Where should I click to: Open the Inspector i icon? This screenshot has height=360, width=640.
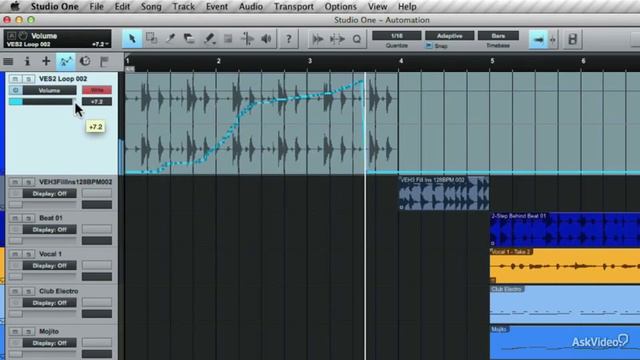point(27,62)
